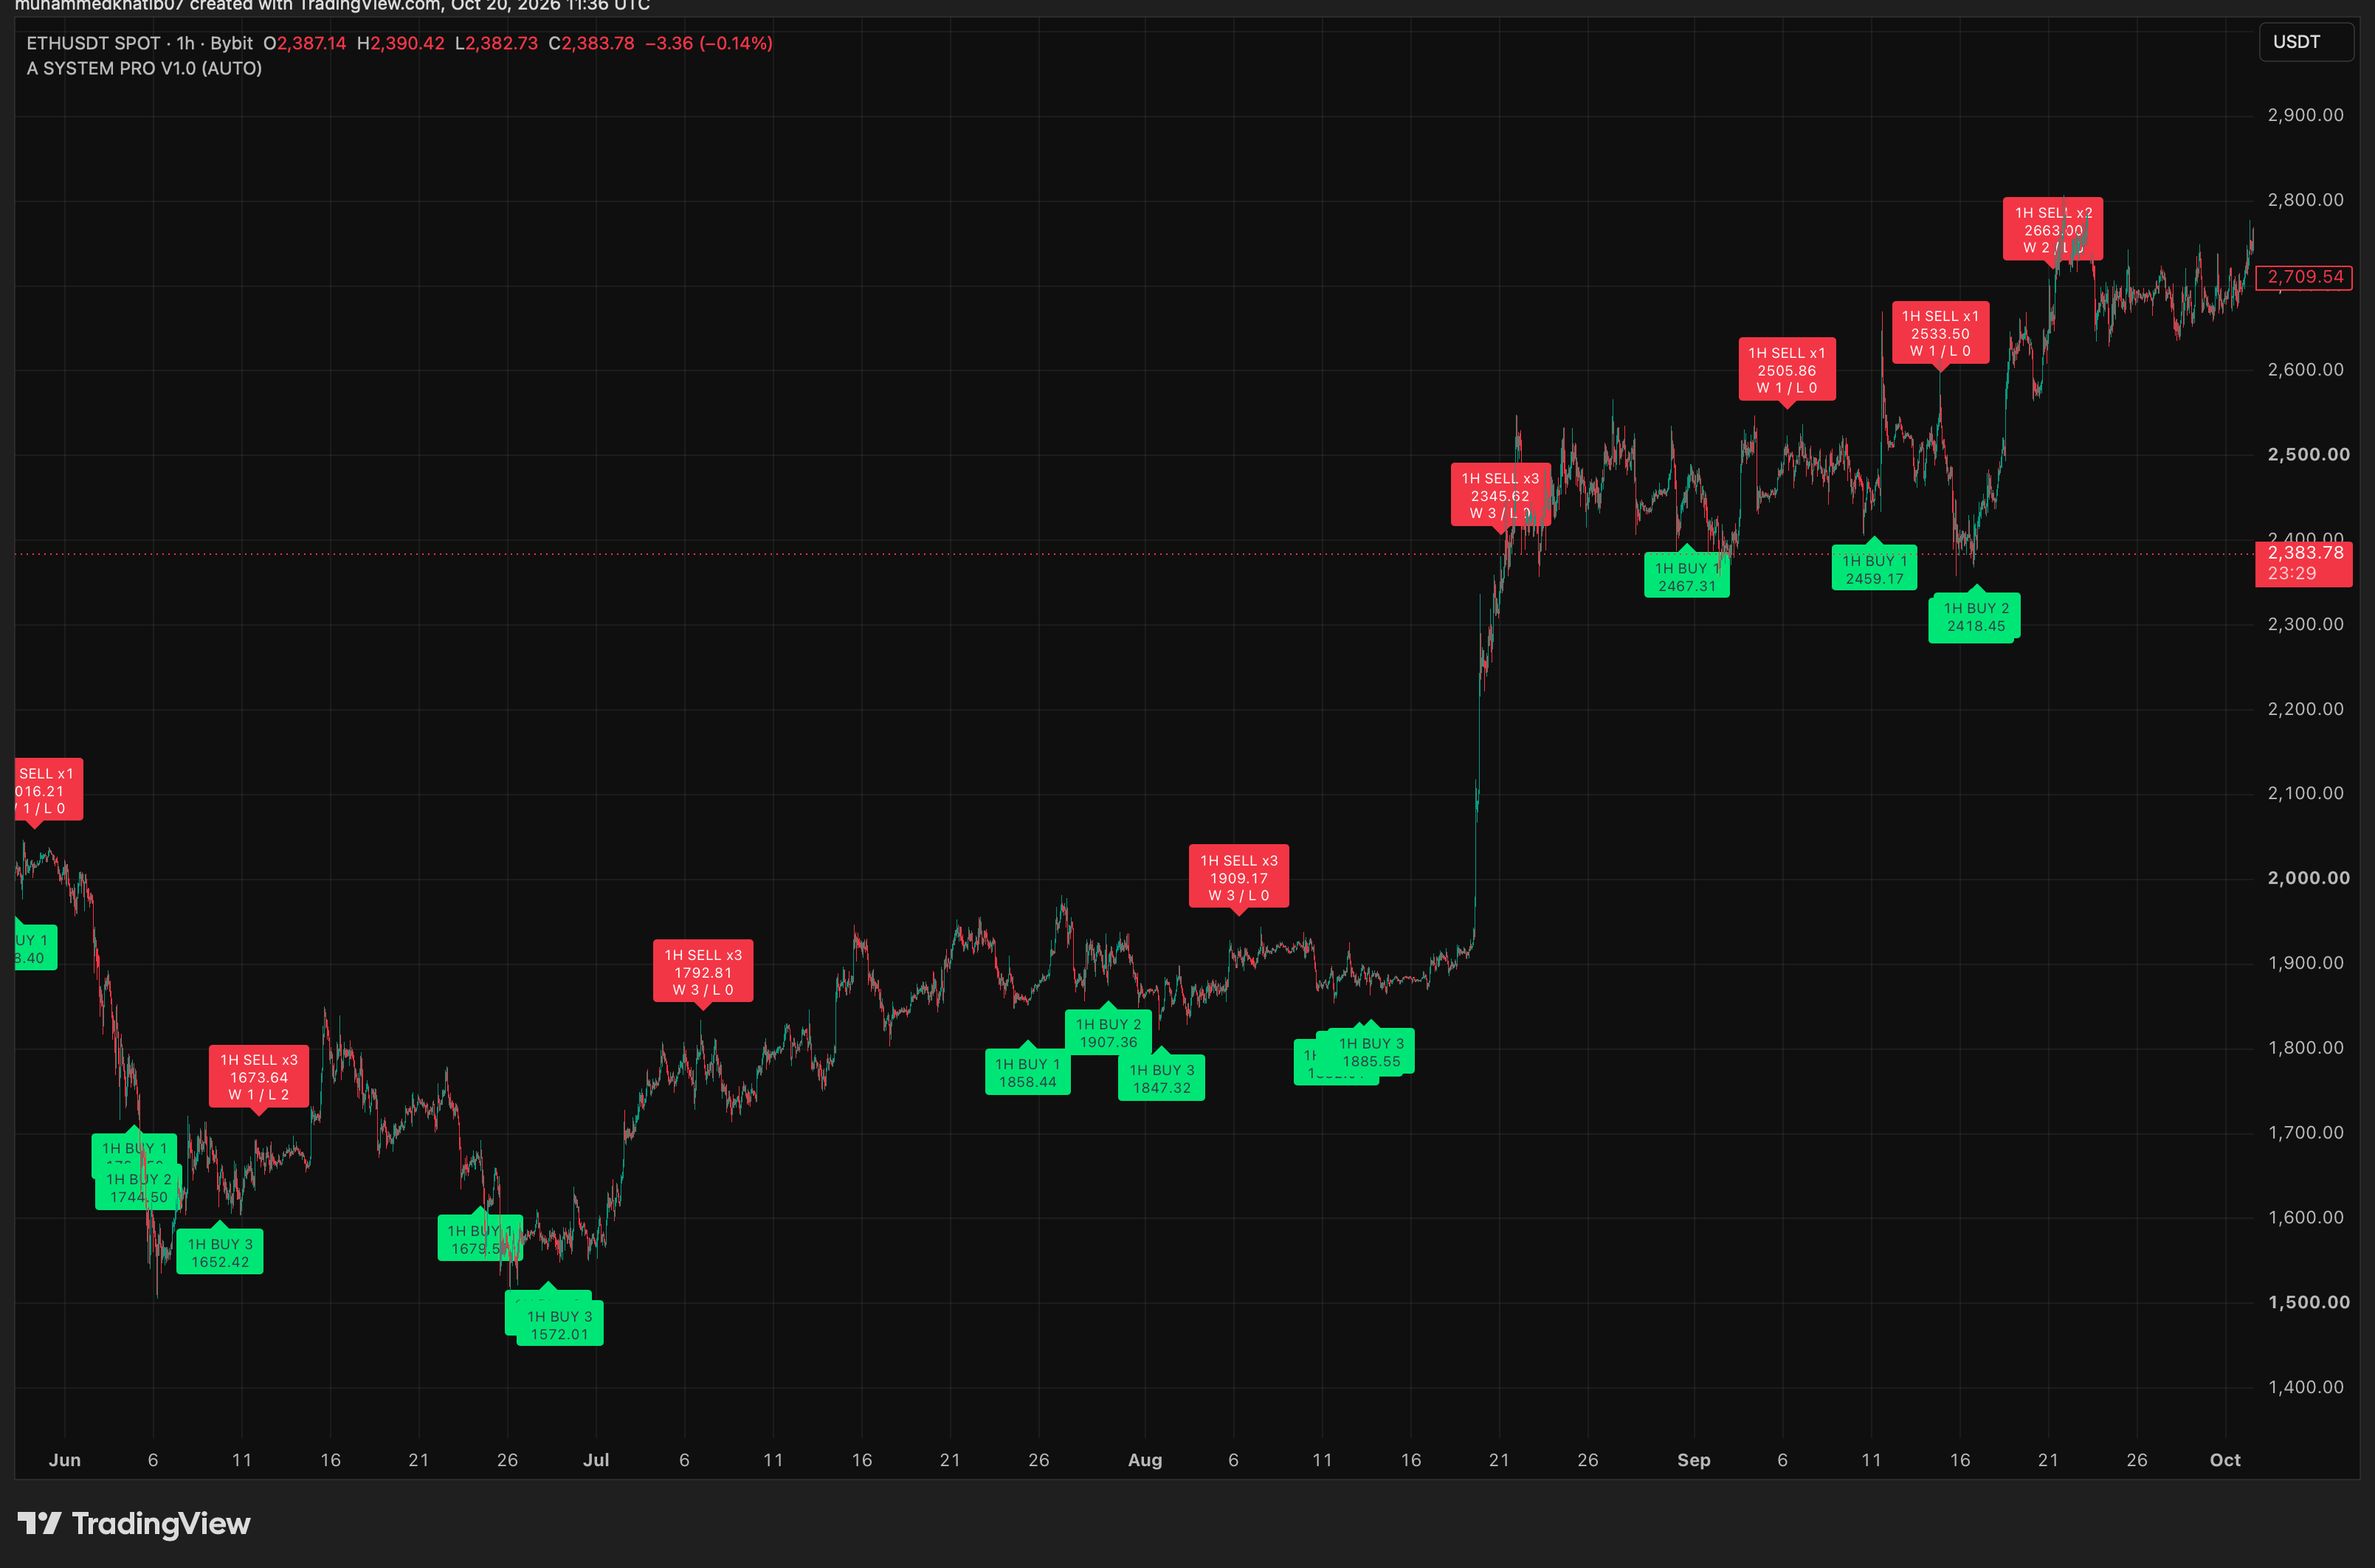
Task: Click the 1H BUY 1 1858.44 label
Action: [x=1028, y=1072]
